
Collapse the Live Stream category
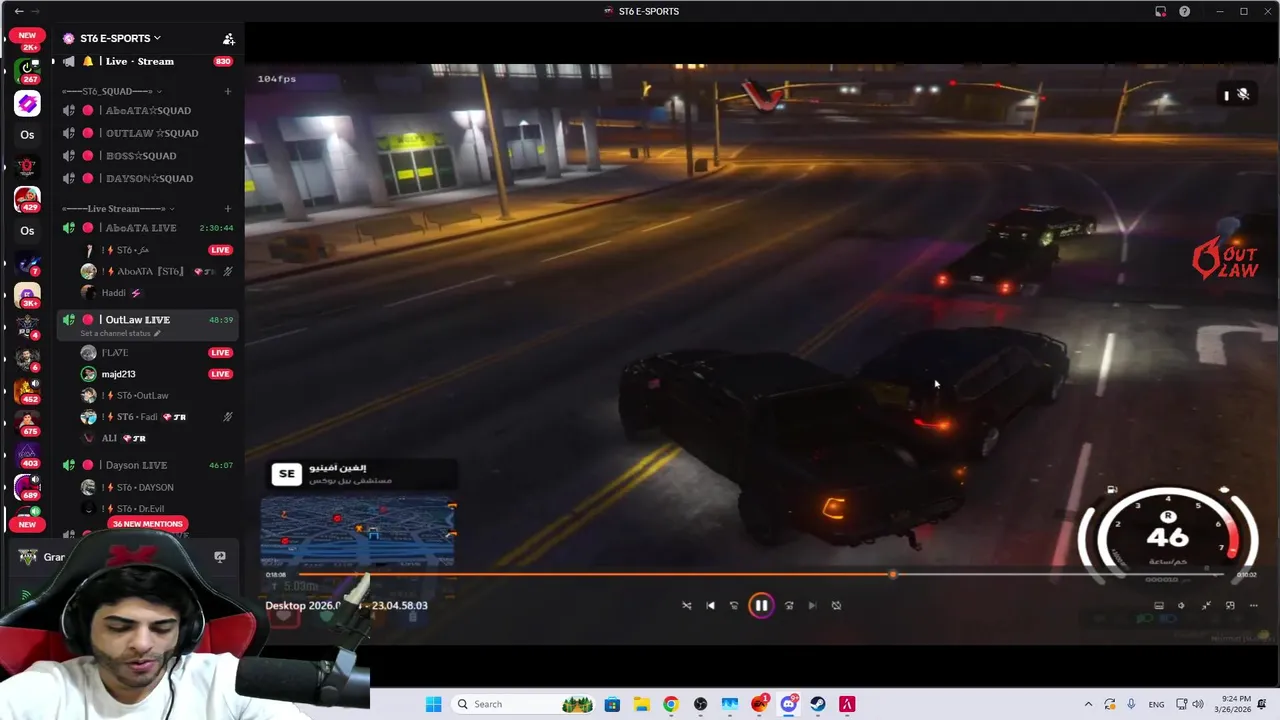118,209
